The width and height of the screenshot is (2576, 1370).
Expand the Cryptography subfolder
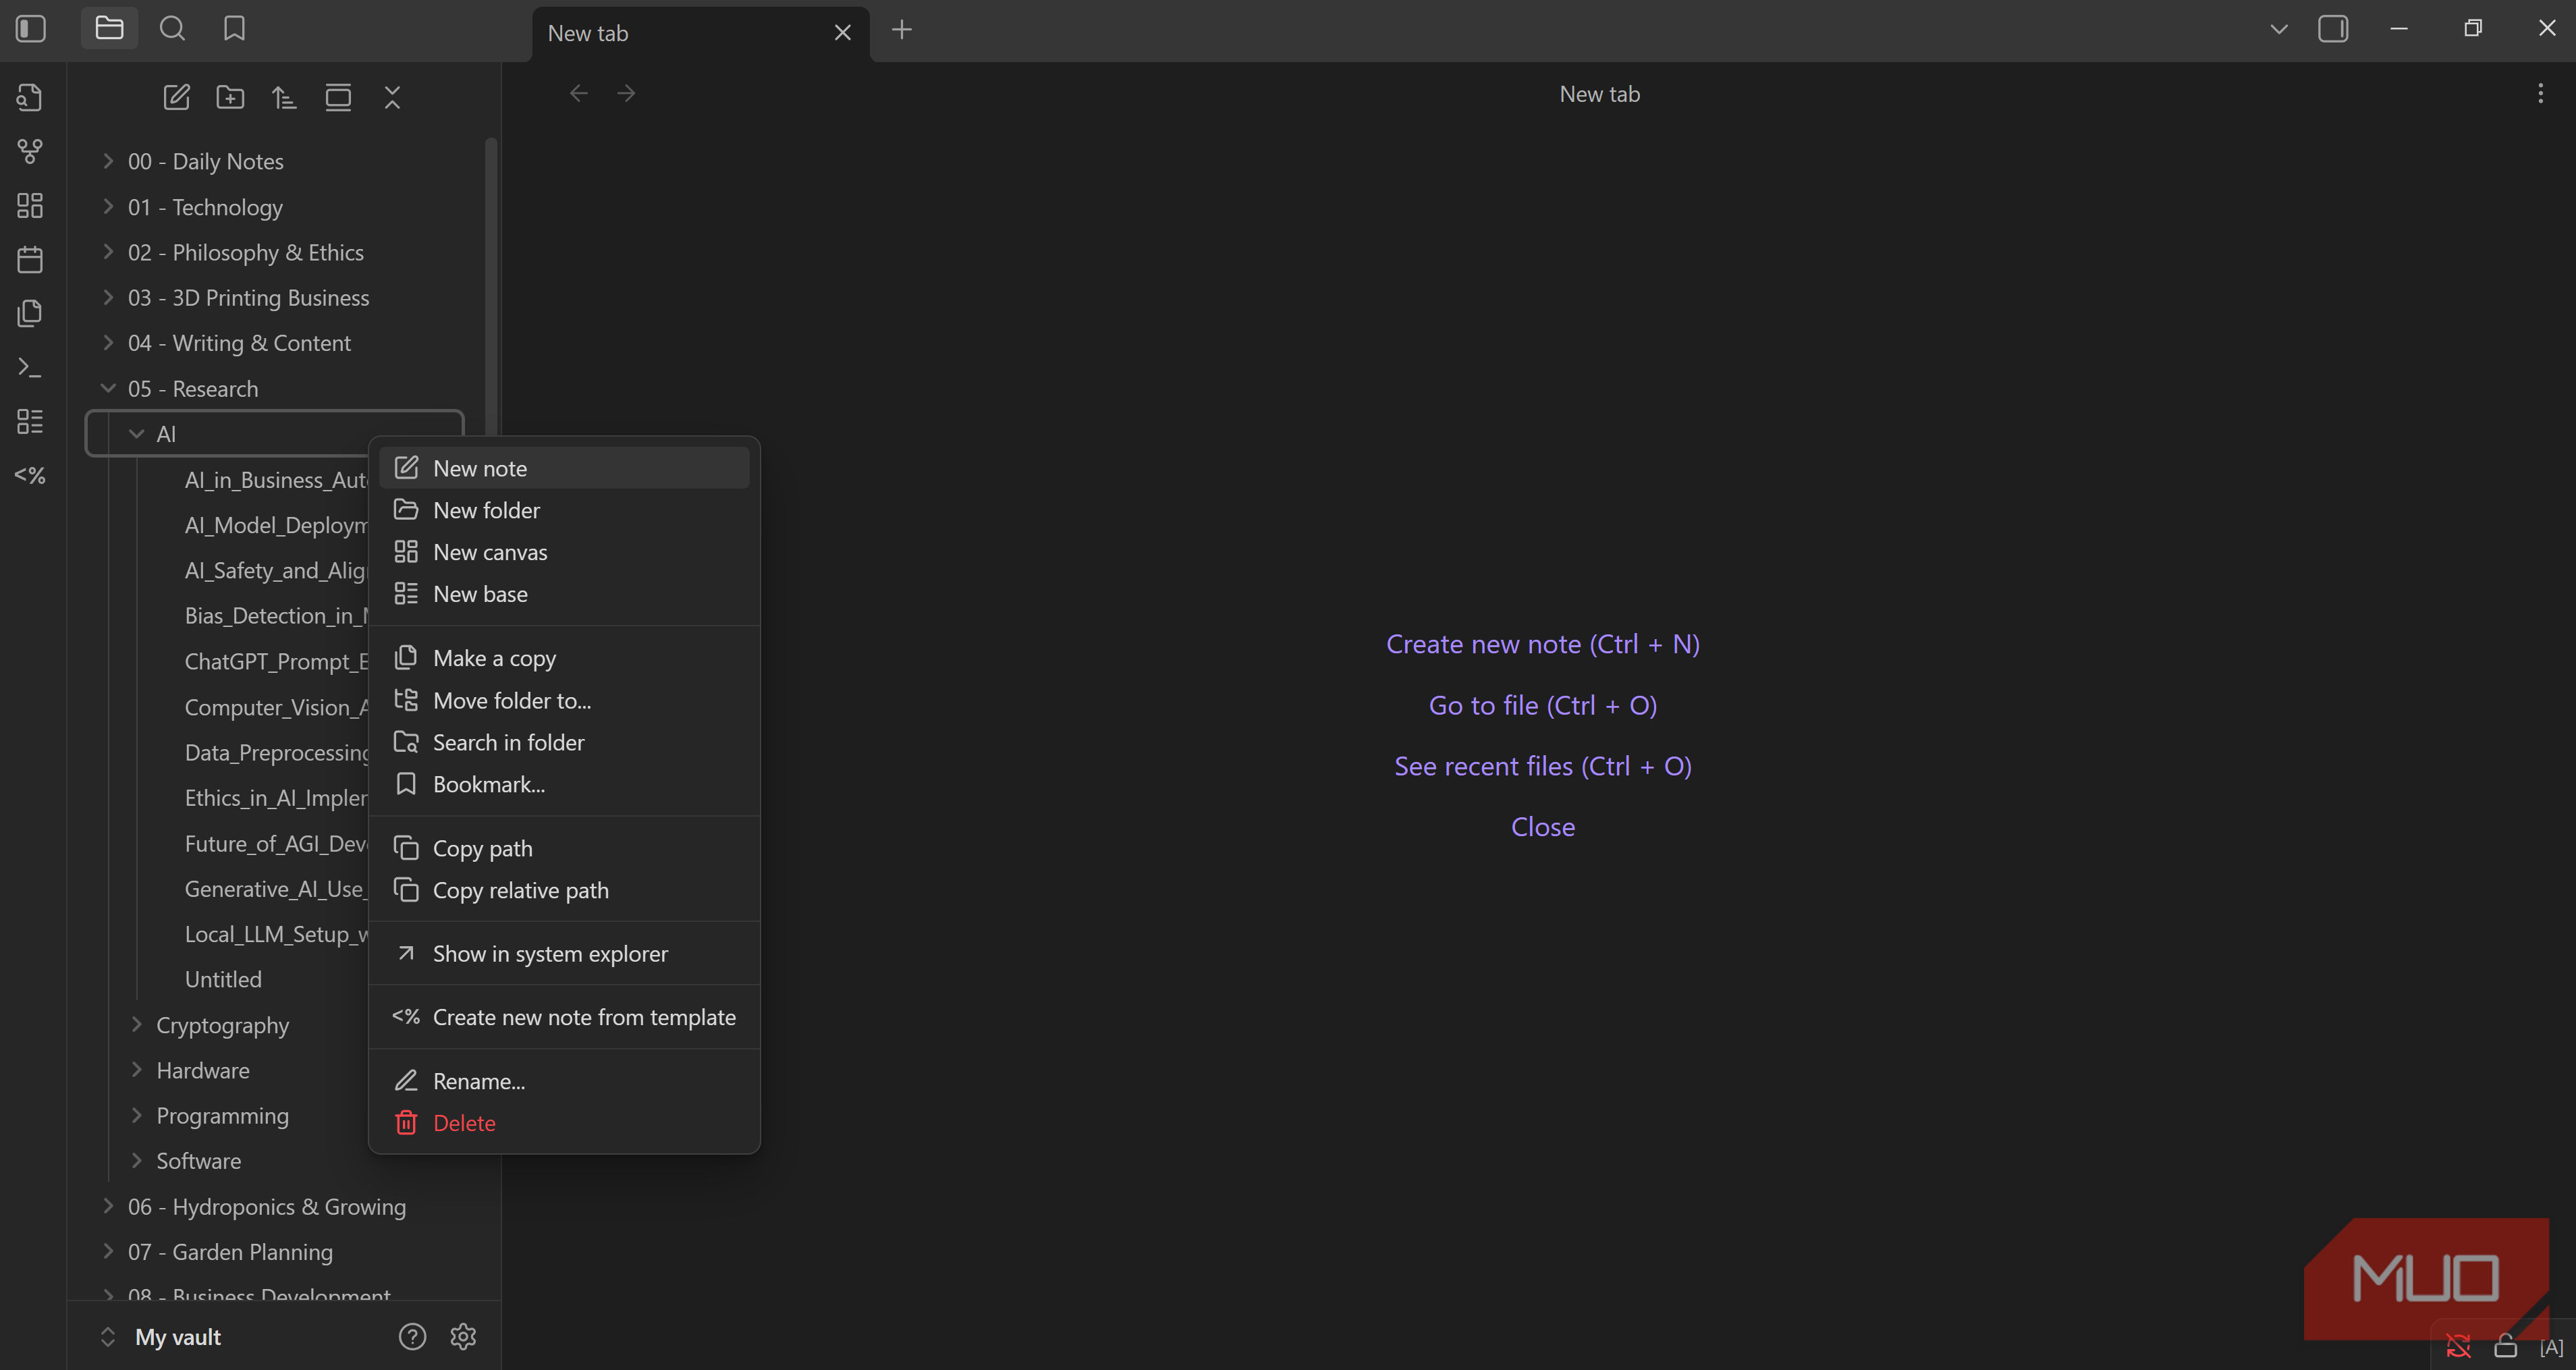tap(137, 1024)
